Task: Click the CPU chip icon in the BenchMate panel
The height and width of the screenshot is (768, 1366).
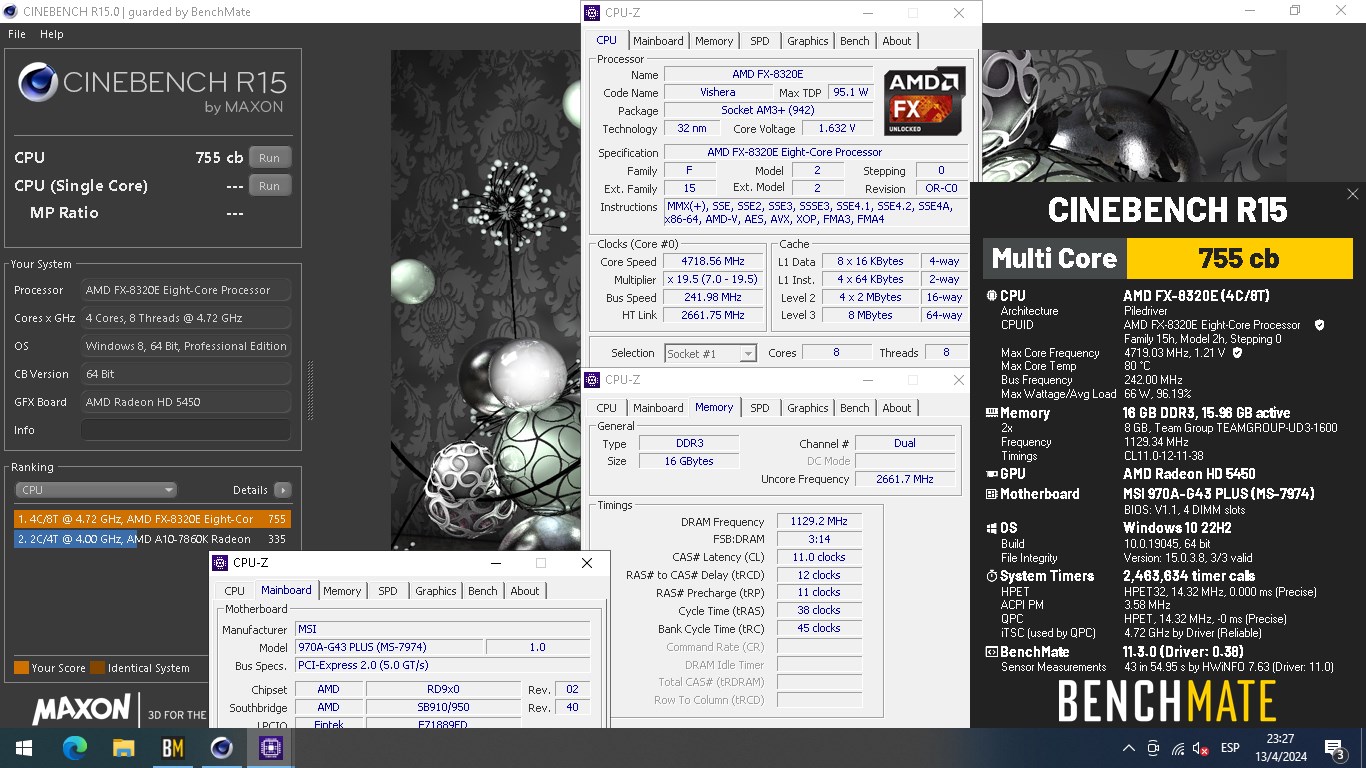Action: 991,296
